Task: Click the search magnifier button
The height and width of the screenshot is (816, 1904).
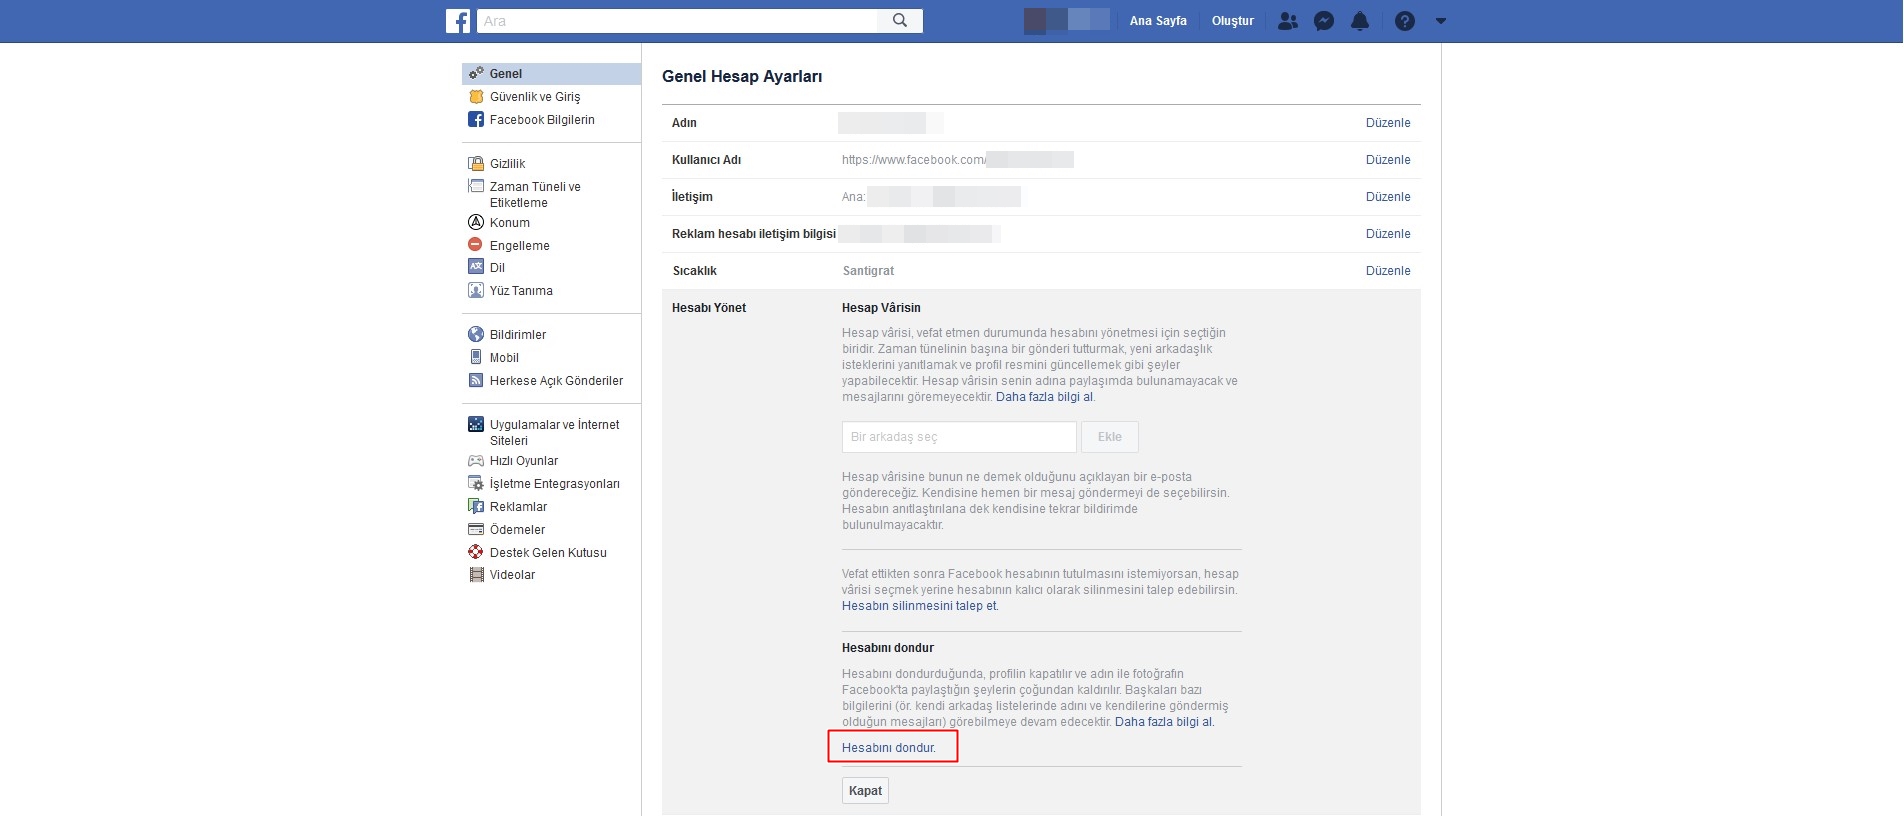Action: (x=900, y=21)
